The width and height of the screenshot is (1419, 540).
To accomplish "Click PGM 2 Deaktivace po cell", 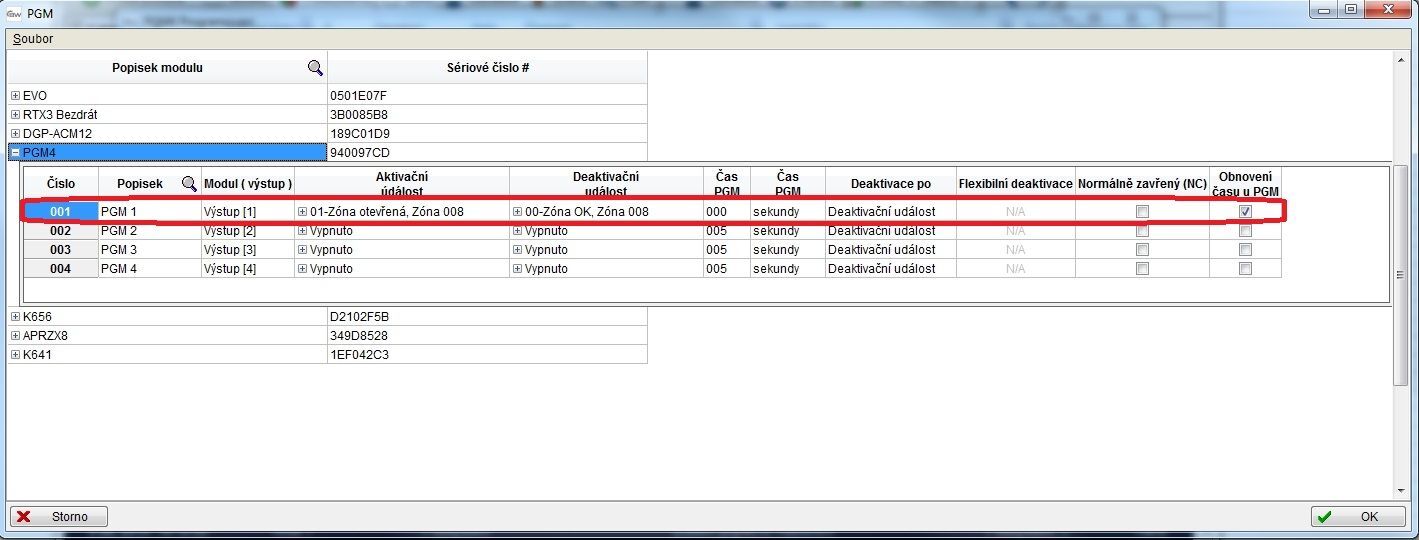I will coord(889,231).
